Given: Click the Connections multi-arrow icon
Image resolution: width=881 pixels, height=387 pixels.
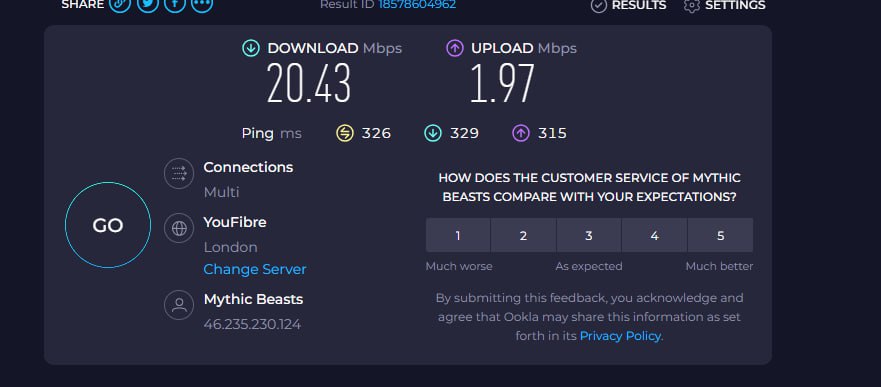Looking at the screenshot, I should (x=179, y=174).
